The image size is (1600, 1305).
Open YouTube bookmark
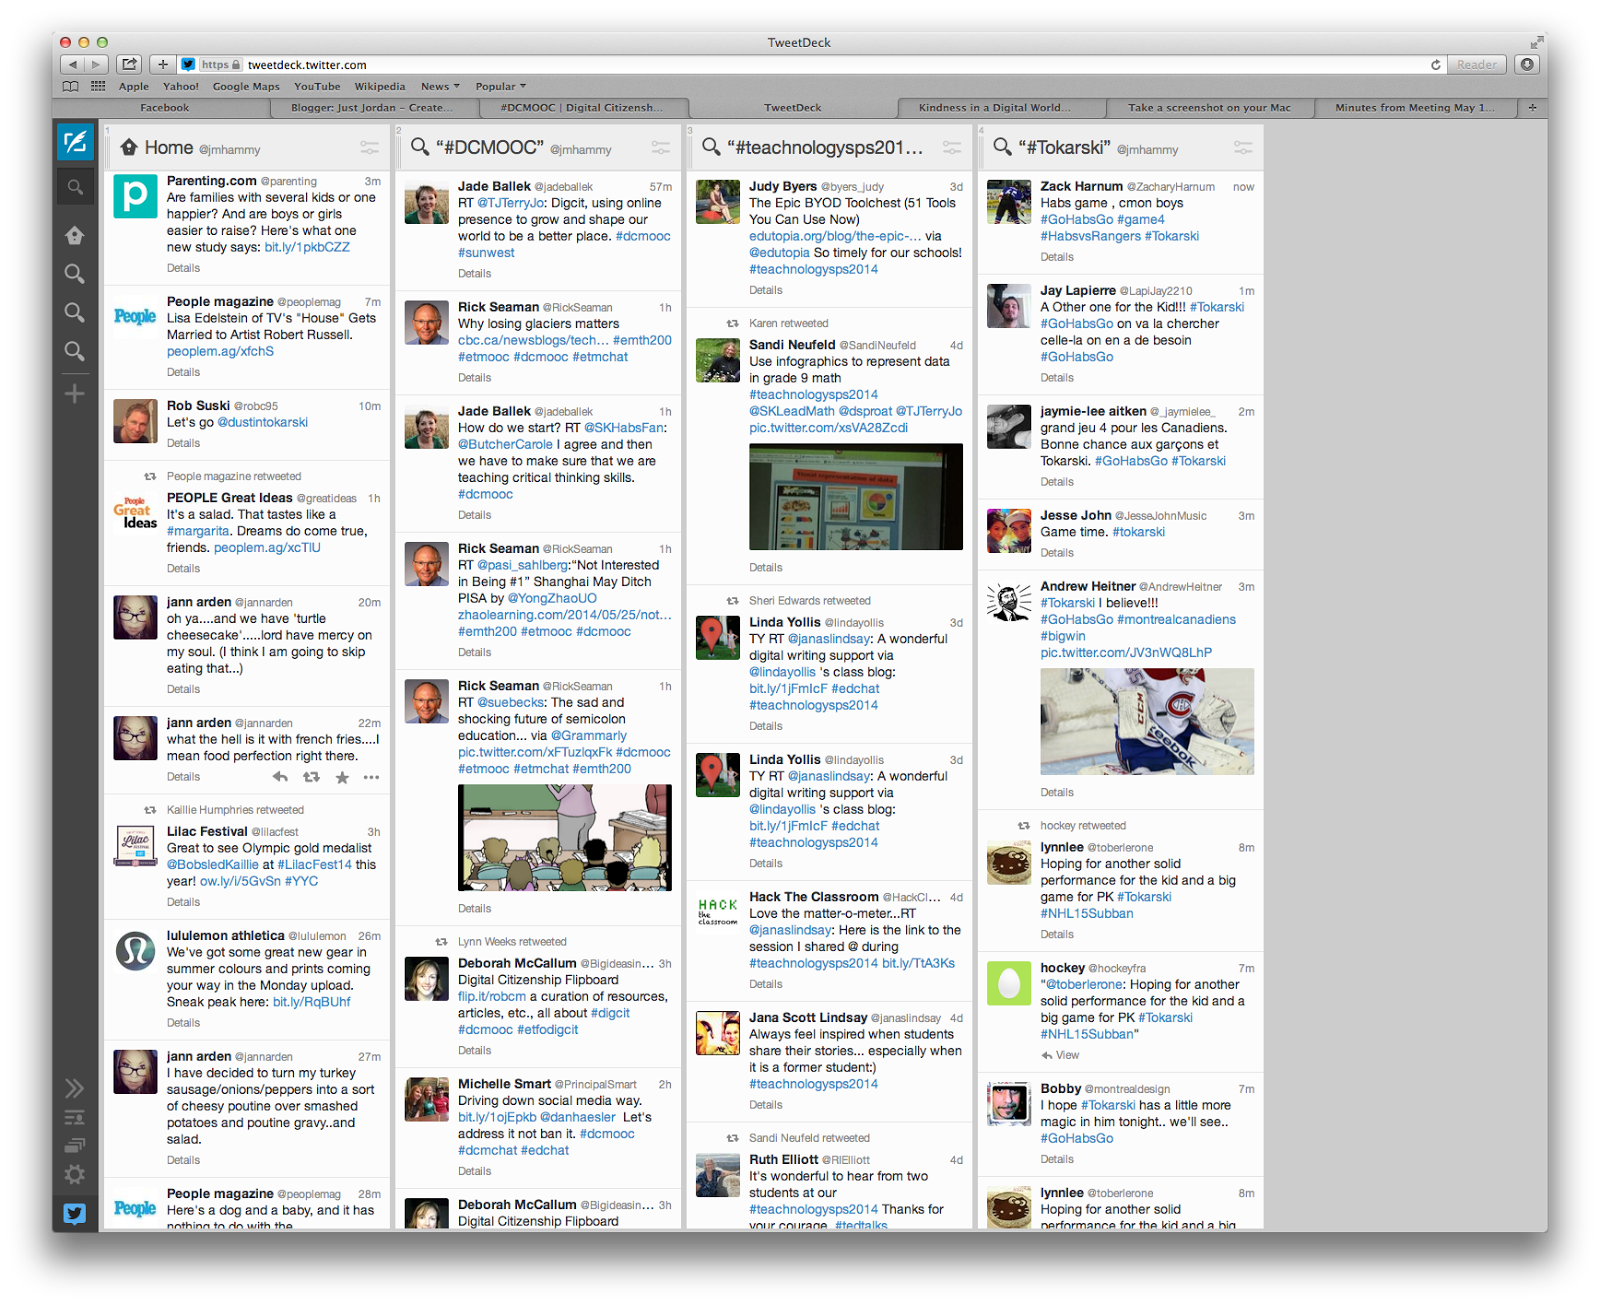[317, 87]
